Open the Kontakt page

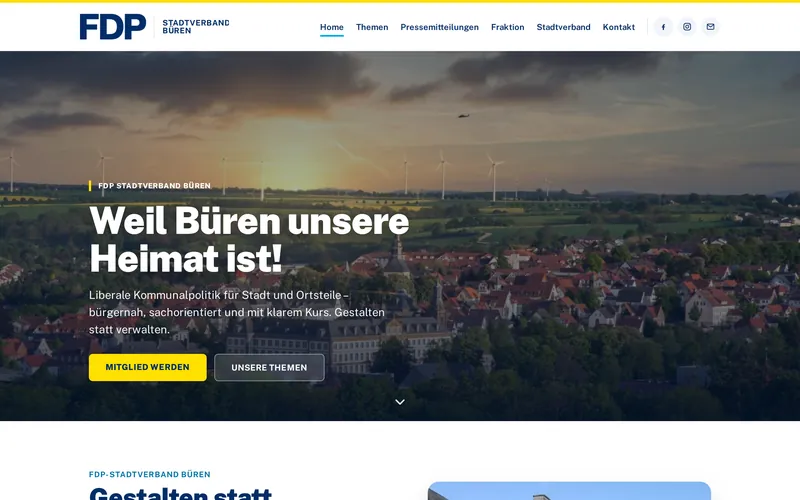618,27
